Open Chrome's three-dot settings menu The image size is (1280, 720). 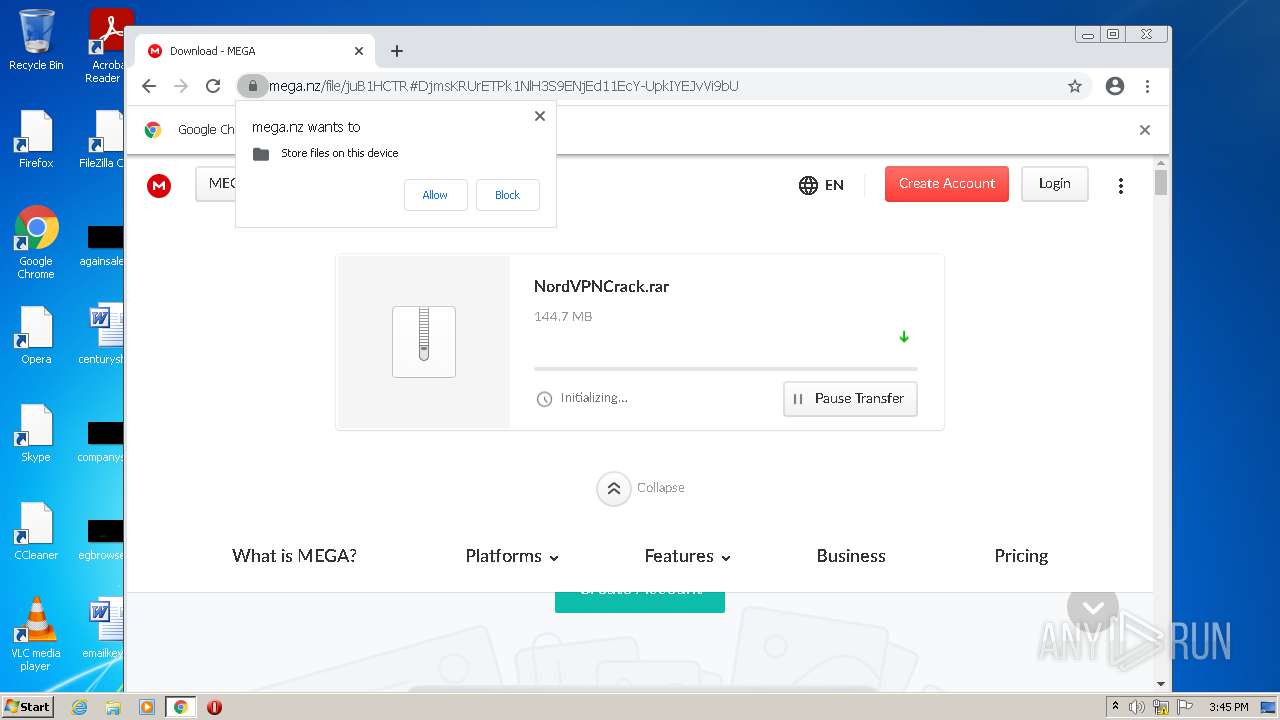point(1147,86)
